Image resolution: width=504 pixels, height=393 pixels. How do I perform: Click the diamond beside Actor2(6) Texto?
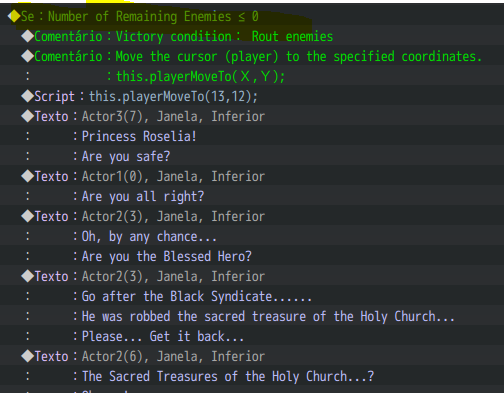pos(28,356)
